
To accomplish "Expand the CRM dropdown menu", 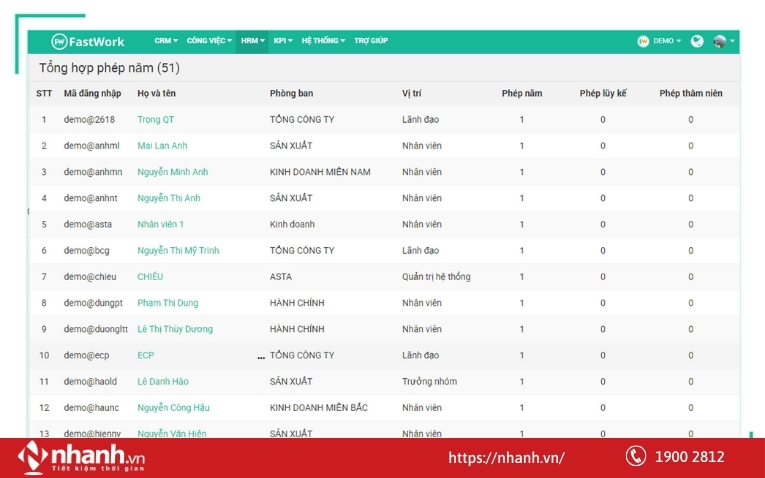I will 166,41.
